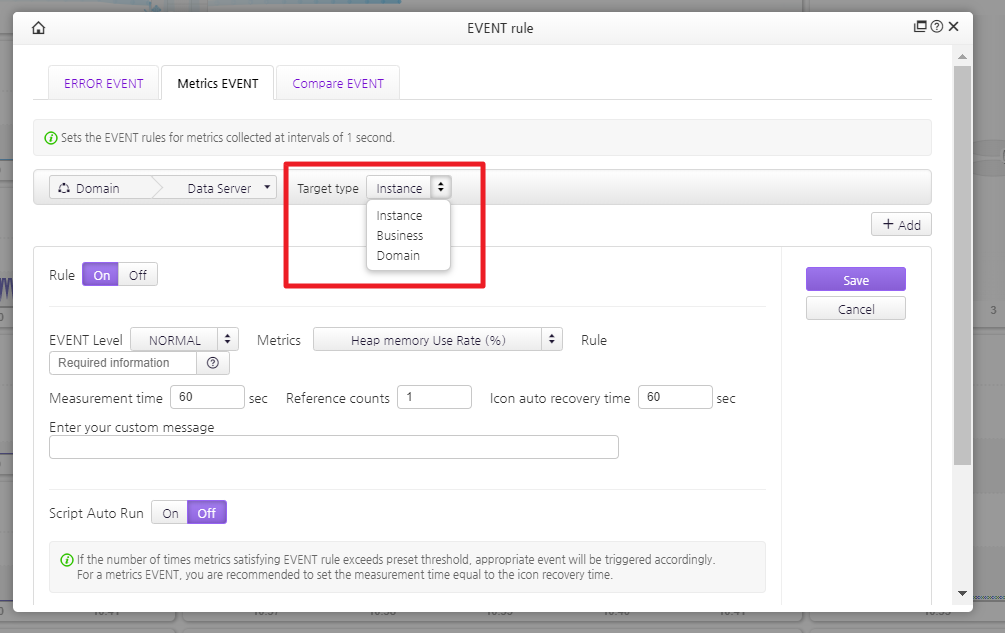Set Rule toggle to On
Image resolution: width=1005 pixels, height=633 pixels.
click(101, 275)
